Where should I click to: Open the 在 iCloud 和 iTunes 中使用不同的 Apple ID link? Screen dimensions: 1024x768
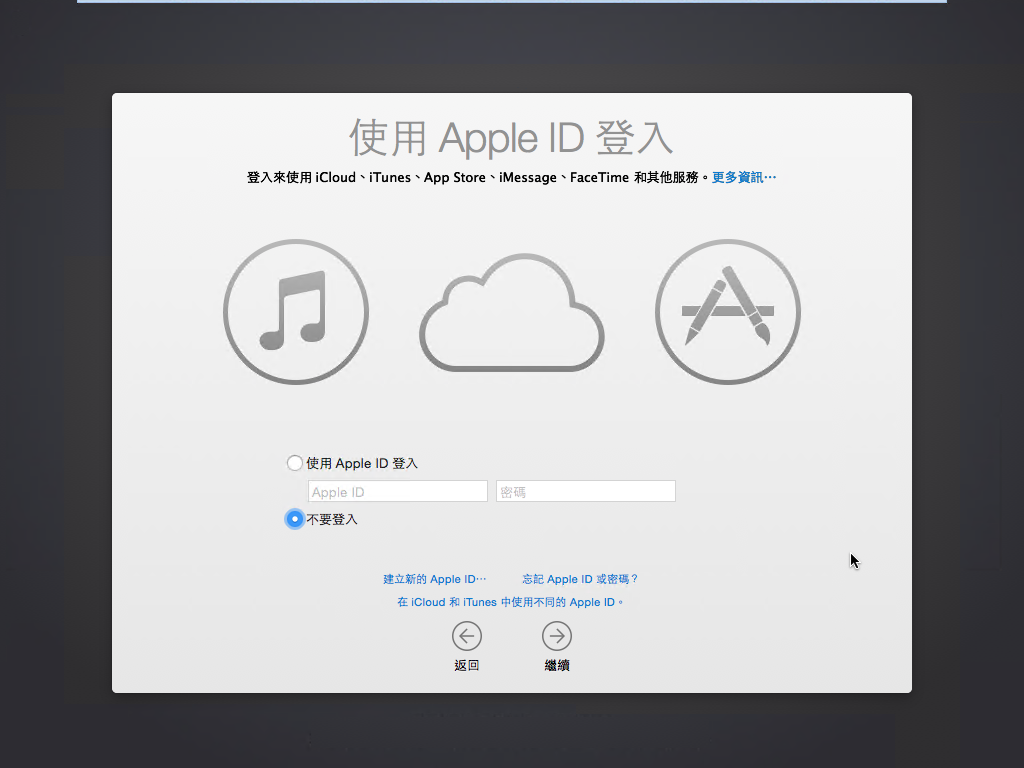510,601
